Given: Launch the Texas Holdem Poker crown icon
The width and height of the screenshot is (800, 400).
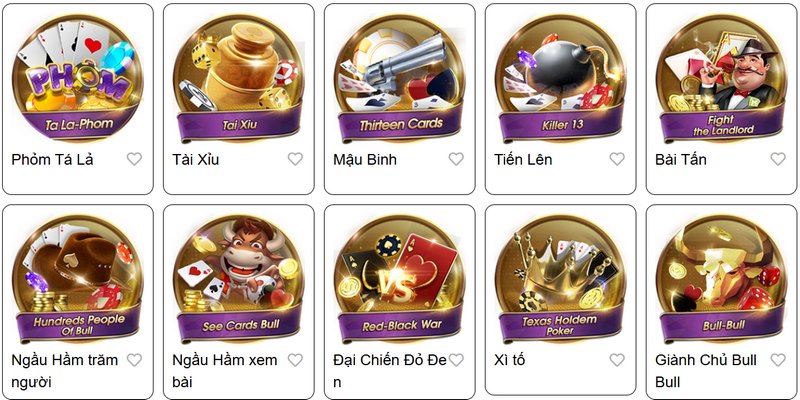Looking at the screenshot, I should (561, 279).
